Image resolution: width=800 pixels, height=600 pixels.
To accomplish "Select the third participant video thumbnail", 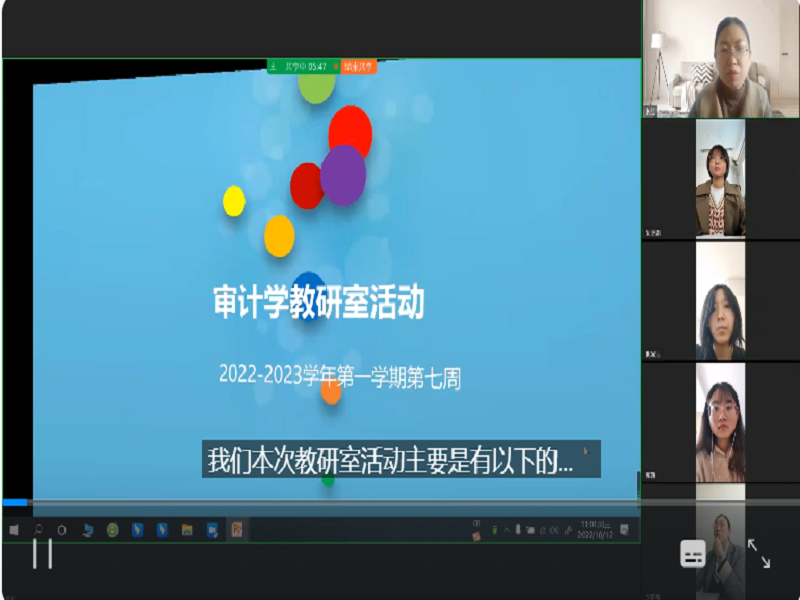I will click(x=720, y=300).
